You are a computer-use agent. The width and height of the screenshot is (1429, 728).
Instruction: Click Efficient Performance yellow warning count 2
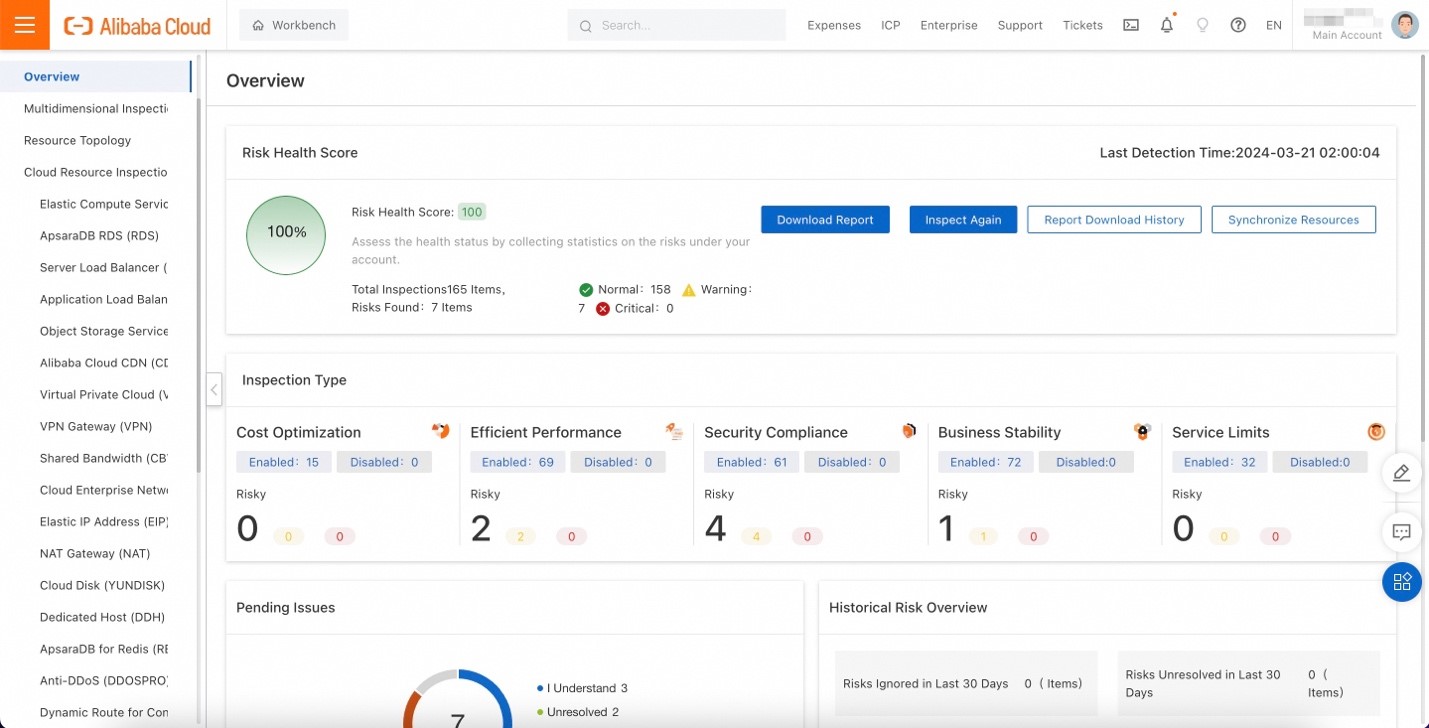521,537
